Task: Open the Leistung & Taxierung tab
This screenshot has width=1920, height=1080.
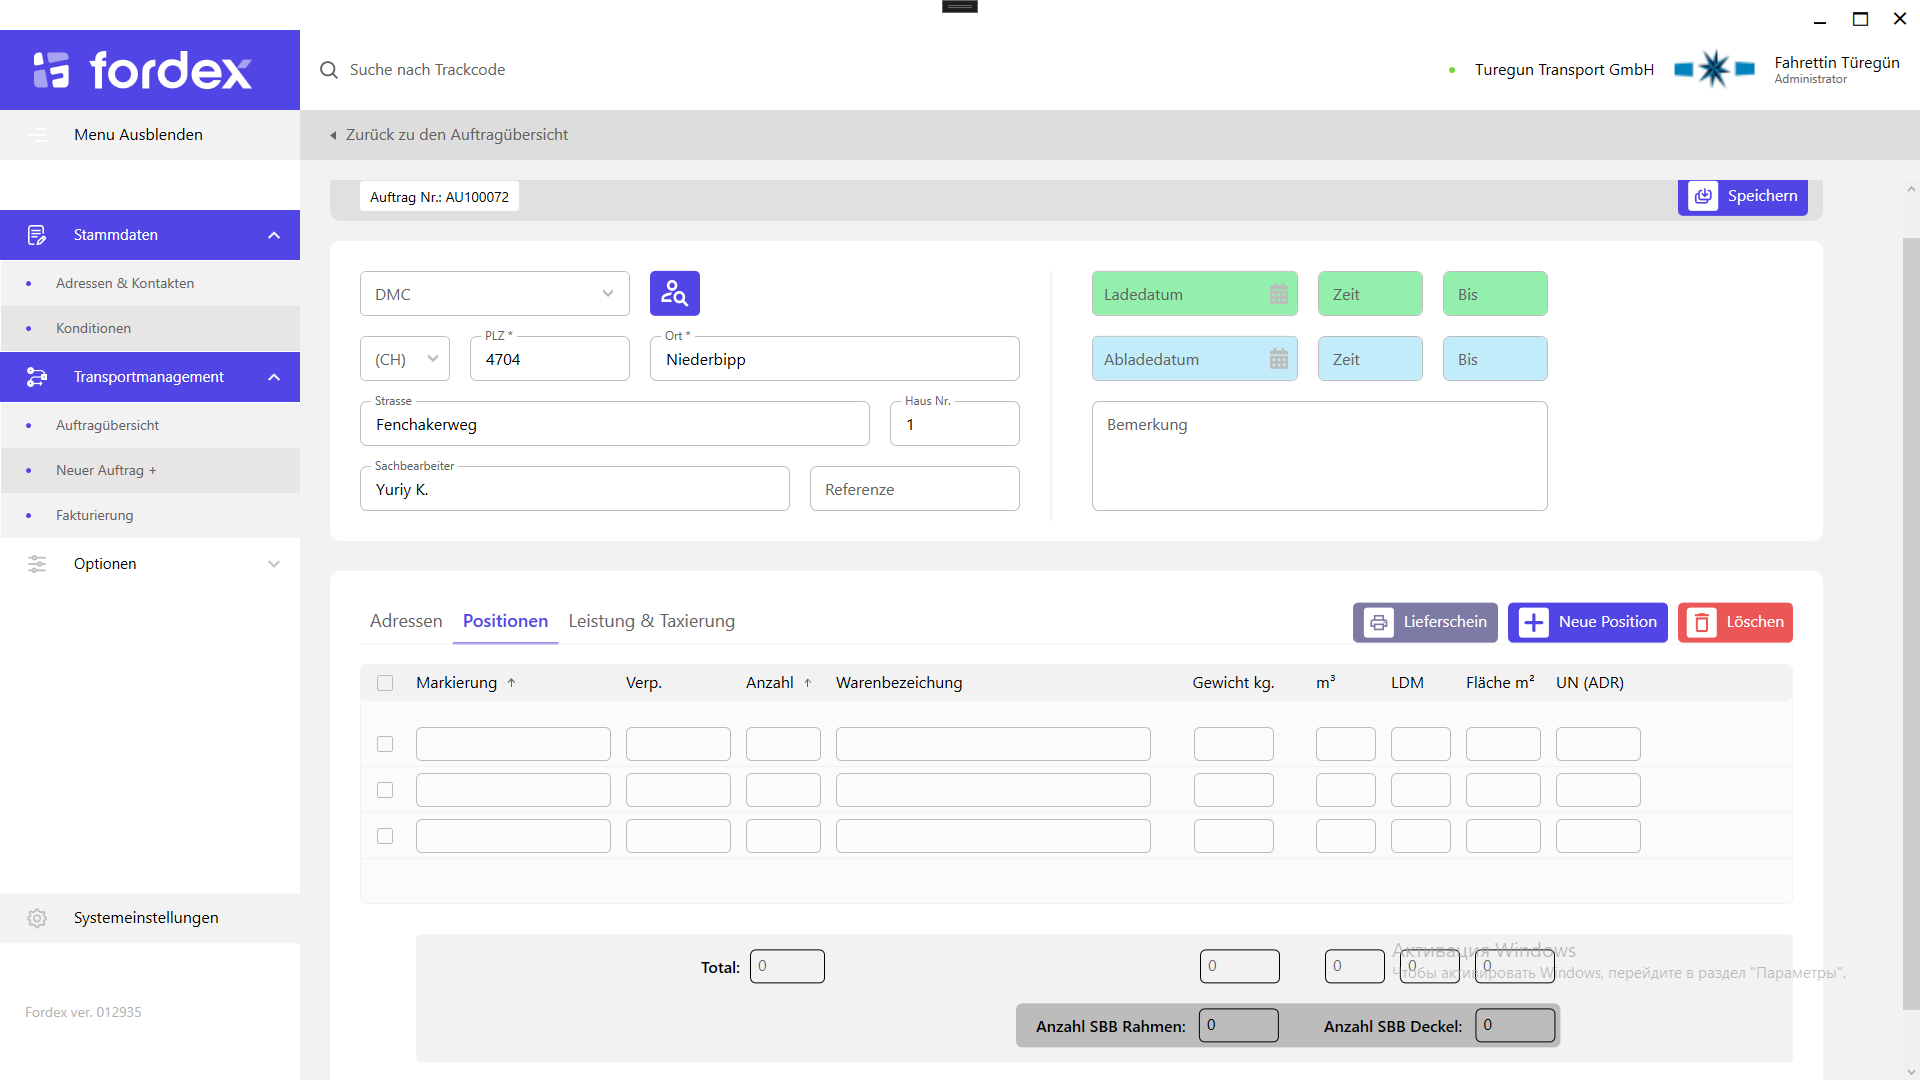Action: [651, 621]
